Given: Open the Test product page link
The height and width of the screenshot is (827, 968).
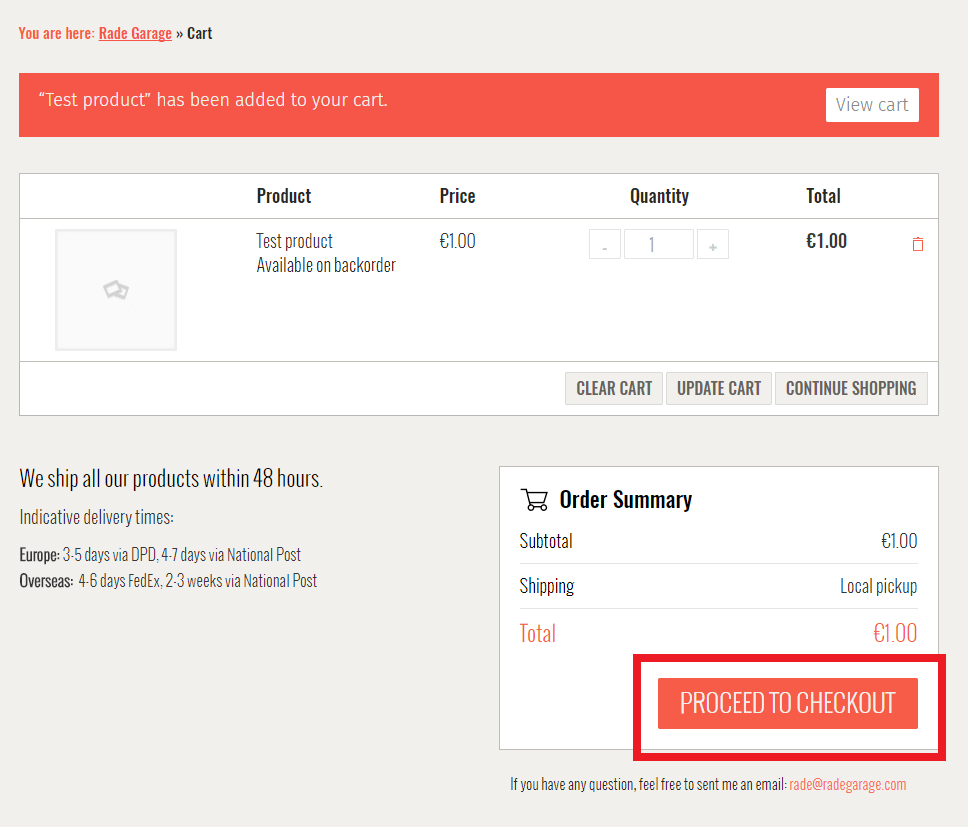Looking at the screenshot, I should (x=294, y=240).
